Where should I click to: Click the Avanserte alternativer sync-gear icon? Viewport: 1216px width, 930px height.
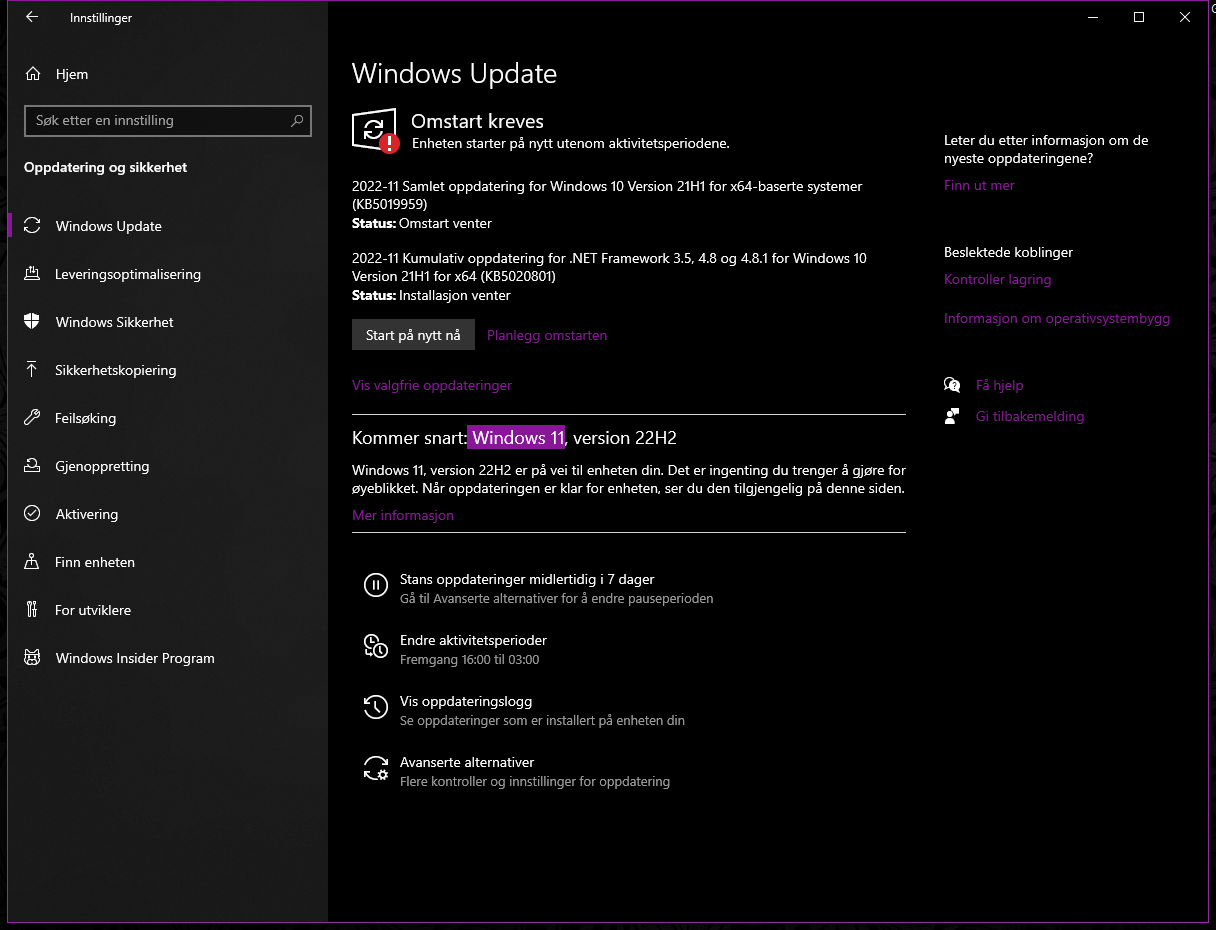(x=375, y=769)
